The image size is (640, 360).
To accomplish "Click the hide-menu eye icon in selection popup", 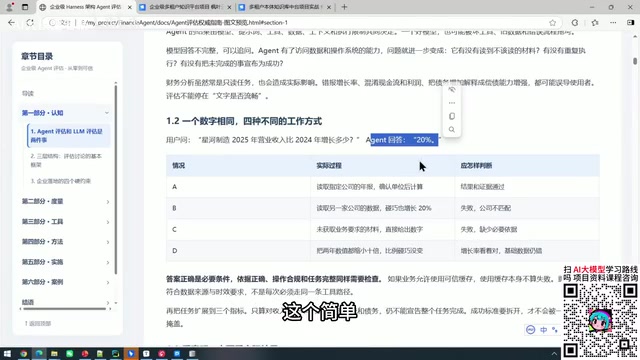I will pos(452,90).
